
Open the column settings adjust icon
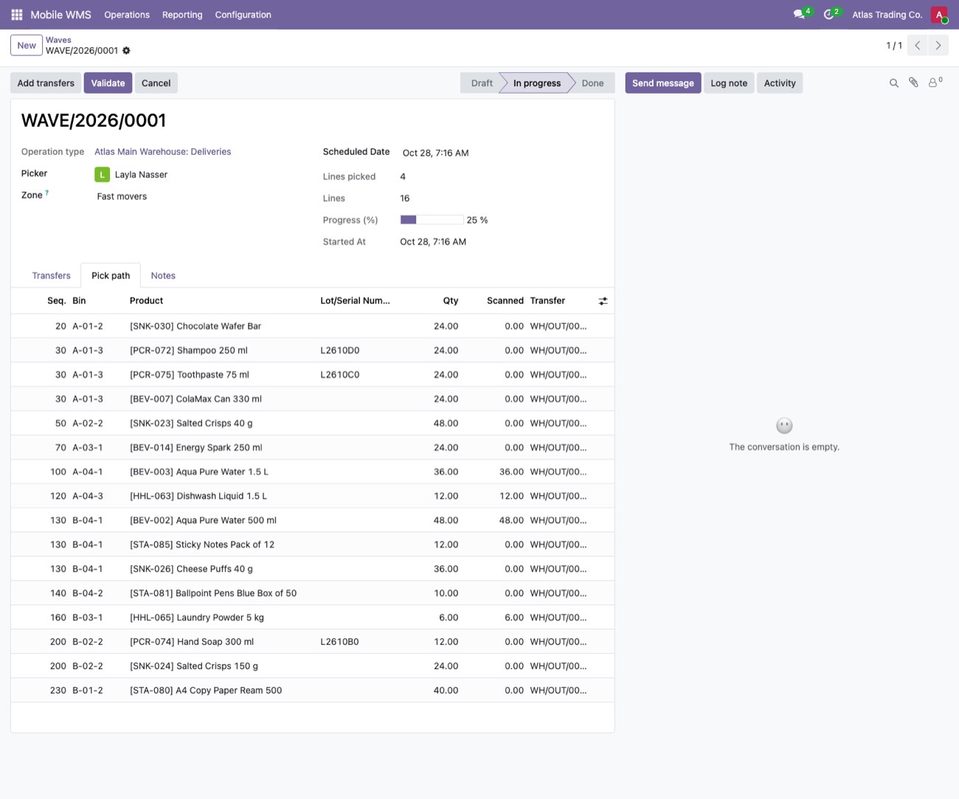point(603,301)
